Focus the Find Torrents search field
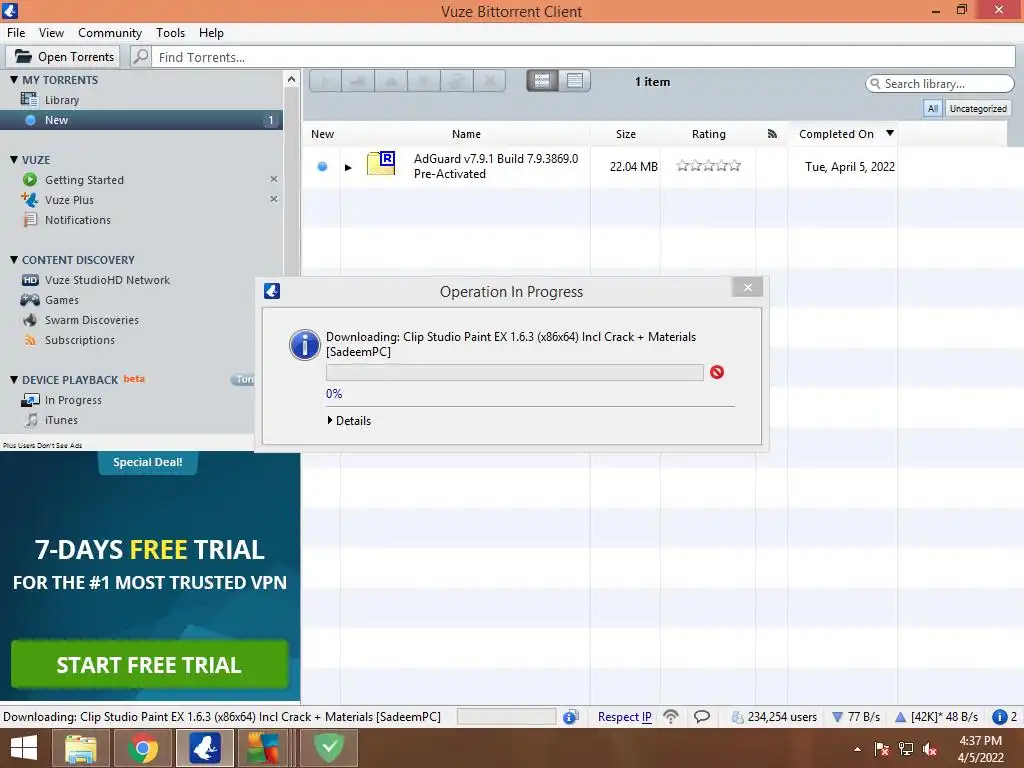1024x768 pixels. [x=584, y=57]
